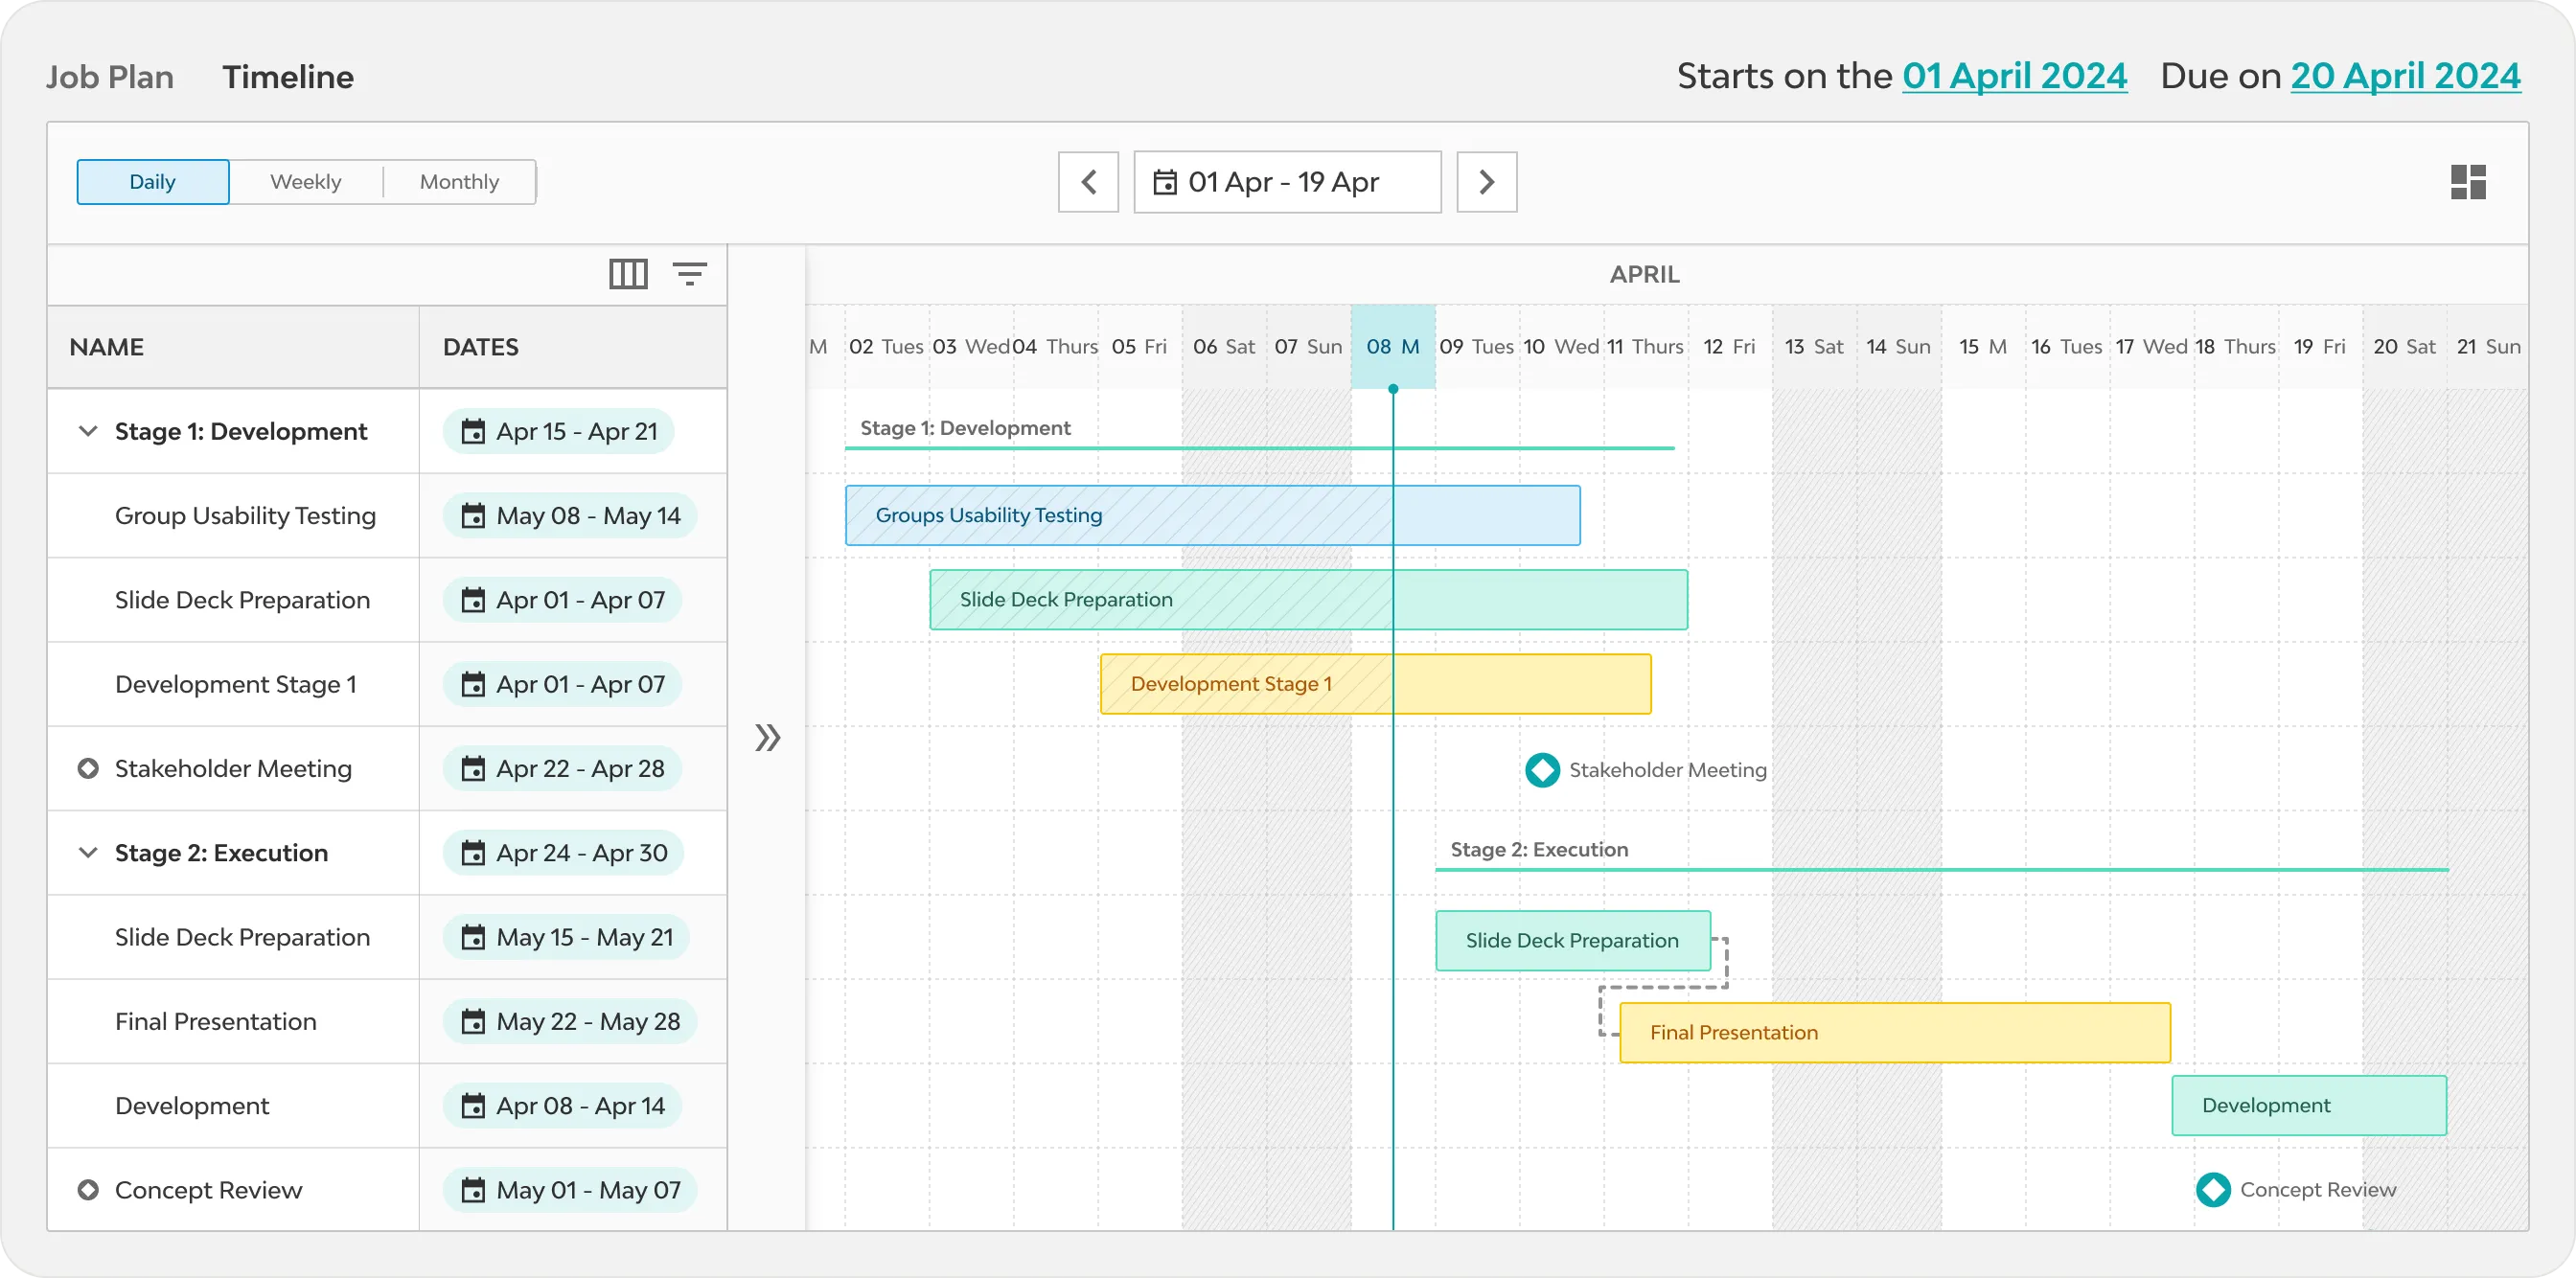Viewport: 2576px width, 1278px height.
Task: Open the due date link 20 April 2024
Action: pyautogui.click(x=2404, y=75)
